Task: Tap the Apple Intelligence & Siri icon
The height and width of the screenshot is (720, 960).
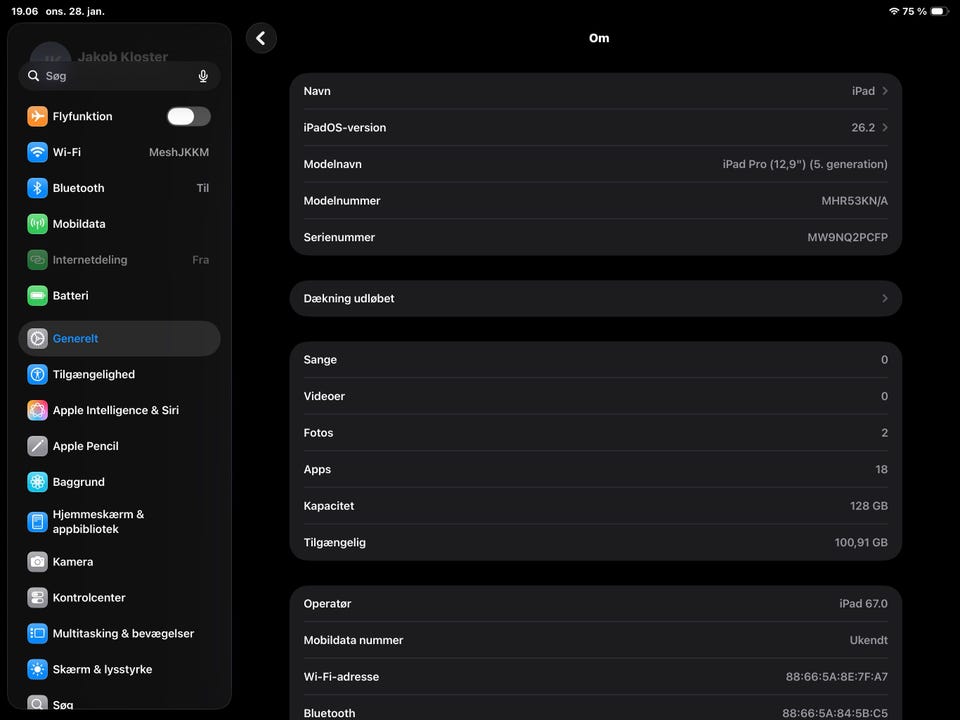Action: [x=37, y=410]
